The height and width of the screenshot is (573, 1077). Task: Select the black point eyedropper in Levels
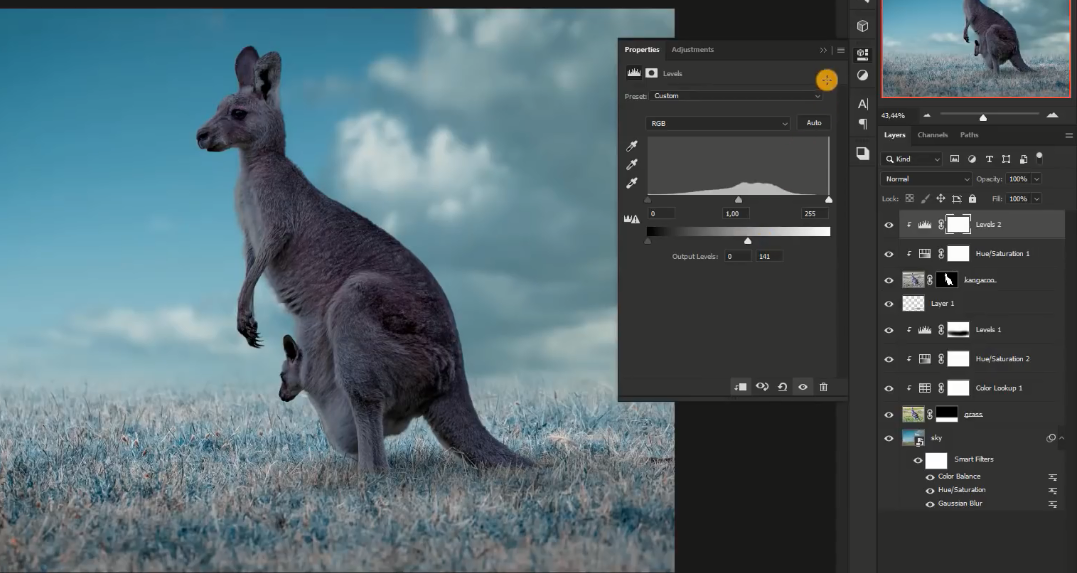631,147
